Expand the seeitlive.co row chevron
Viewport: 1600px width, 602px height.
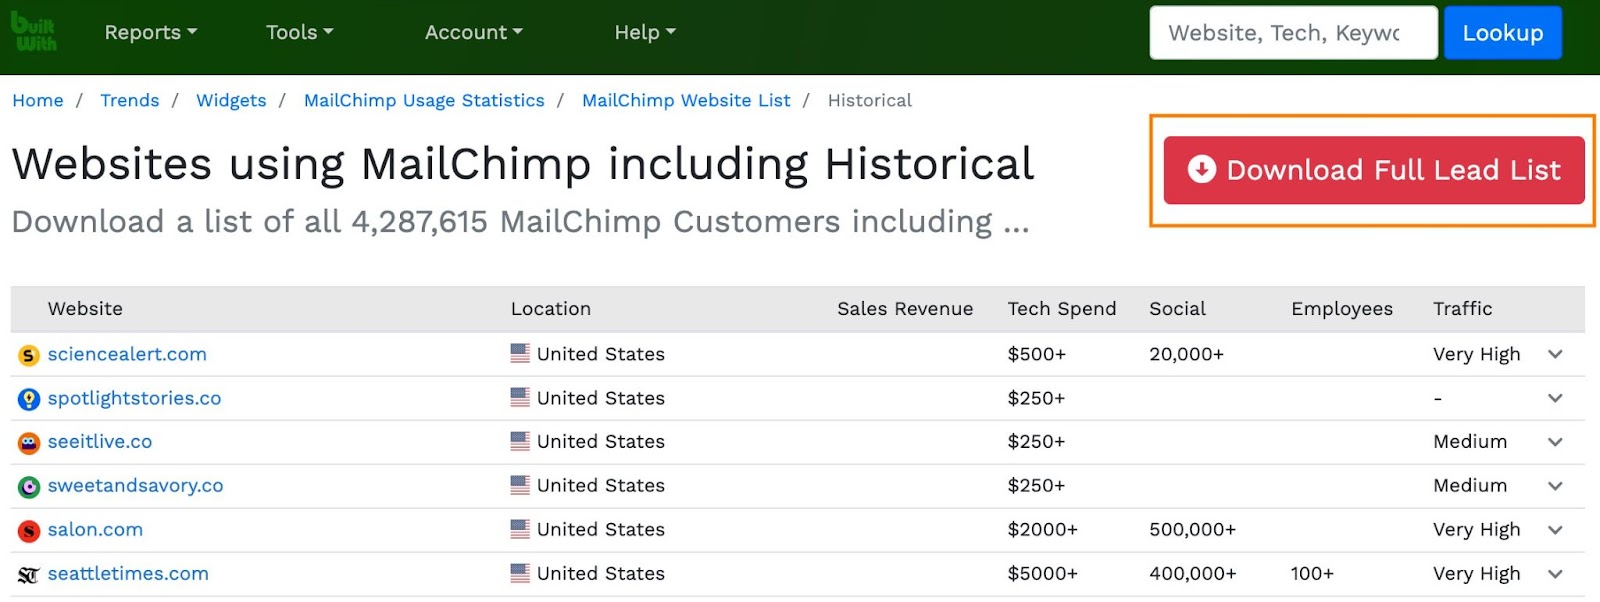point(1555,442)
